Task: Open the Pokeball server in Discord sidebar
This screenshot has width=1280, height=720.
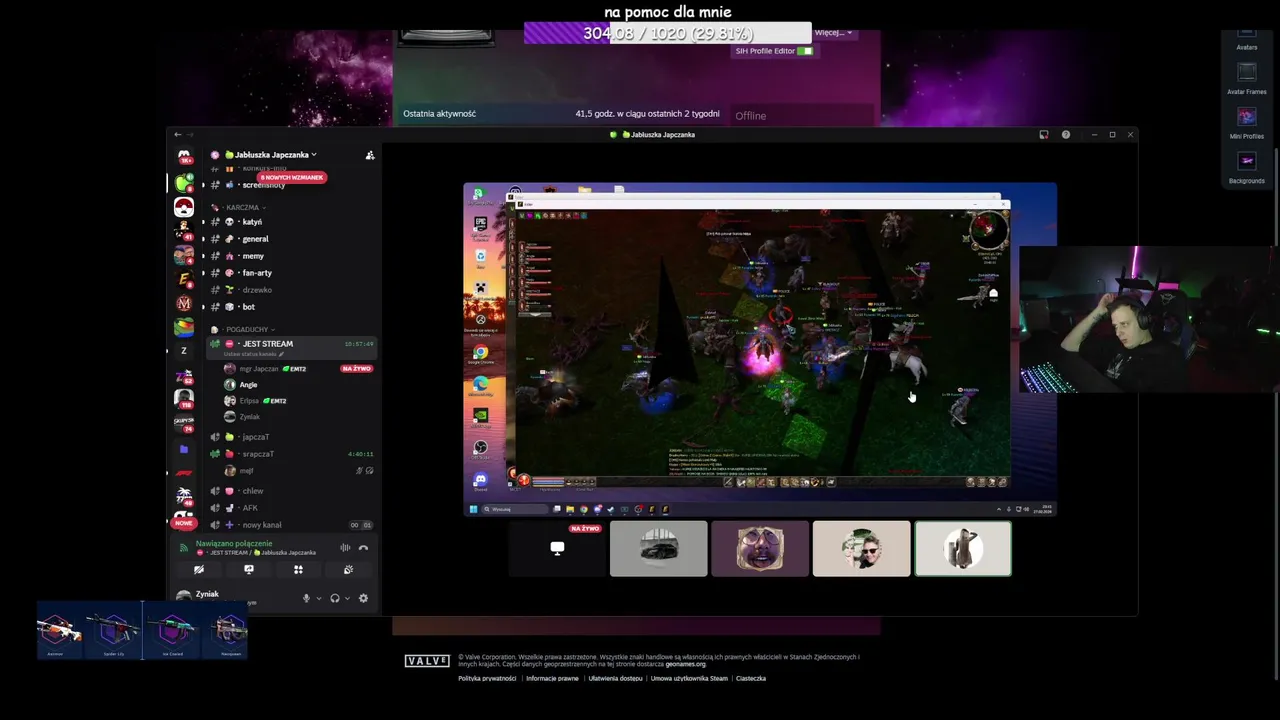Action: tap(184, 207)
